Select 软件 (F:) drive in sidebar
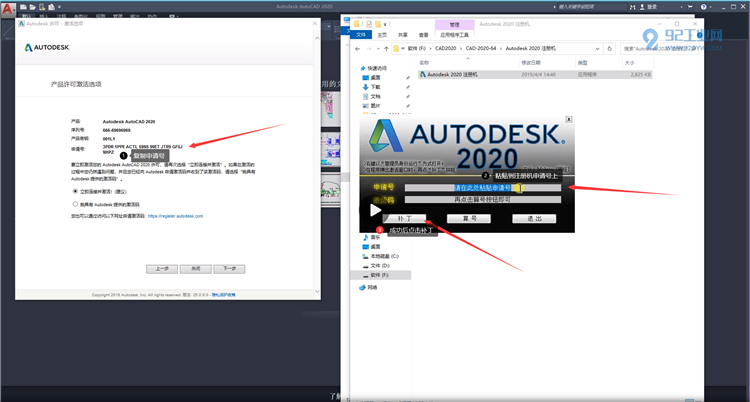The image size is (750, 402). point(380,275)
